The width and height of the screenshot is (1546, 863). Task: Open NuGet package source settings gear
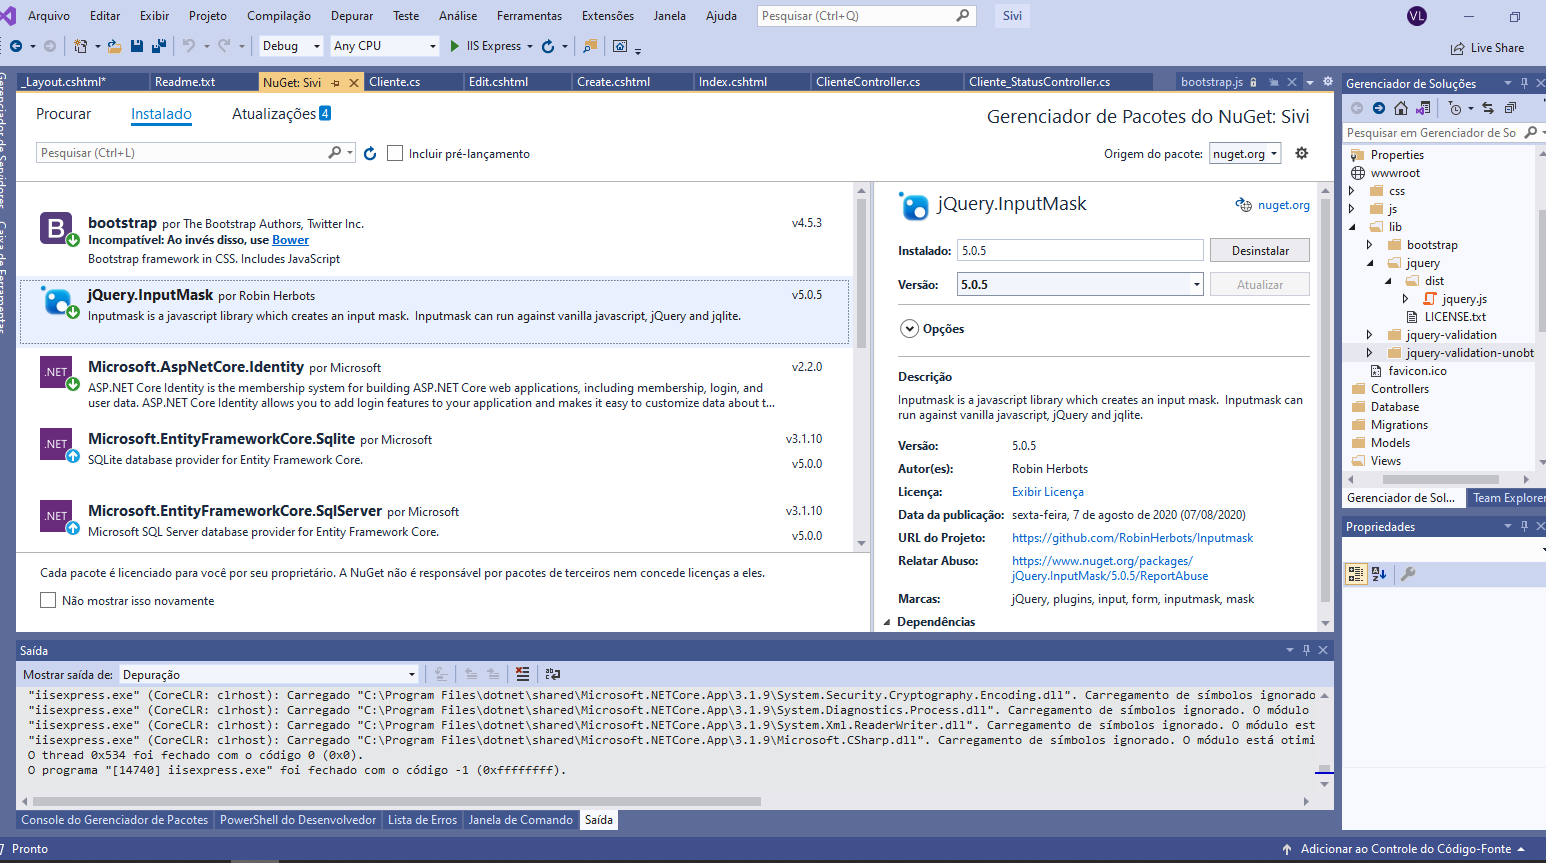(x=1301, y=153)
